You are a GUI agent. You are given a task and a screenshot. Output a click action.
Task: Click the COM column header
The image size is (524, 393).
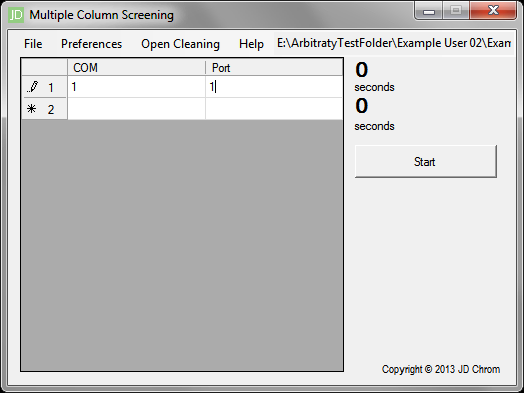click(x=136, y=68)
